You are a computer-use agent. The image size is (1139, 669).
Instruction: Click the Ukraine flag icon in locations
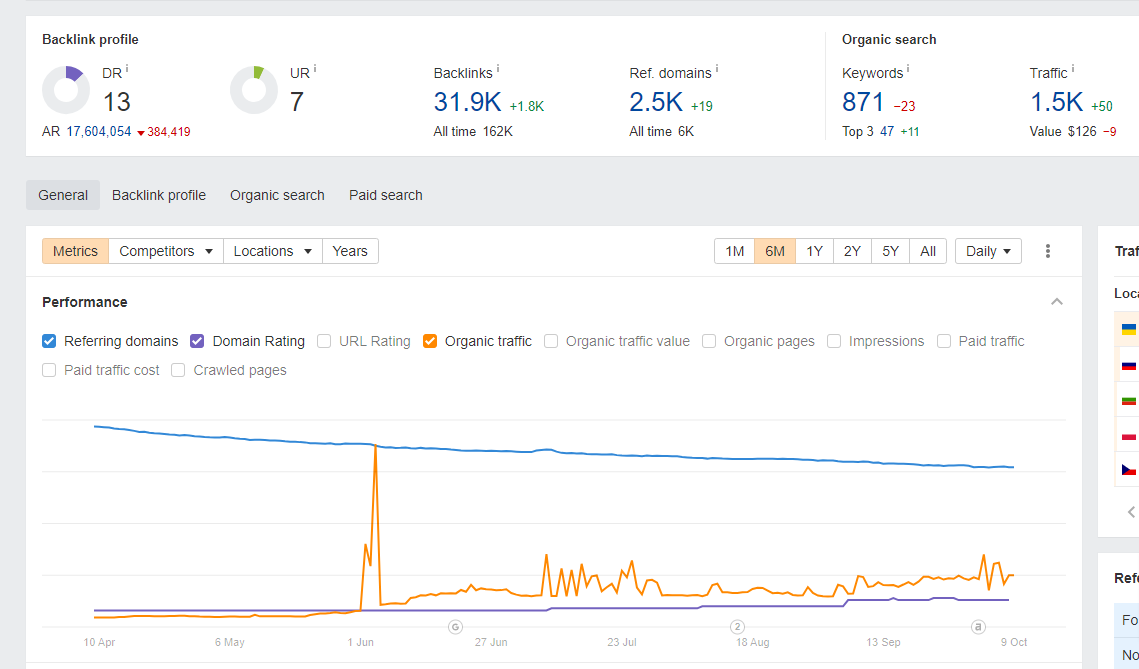tap(1128, 329)
